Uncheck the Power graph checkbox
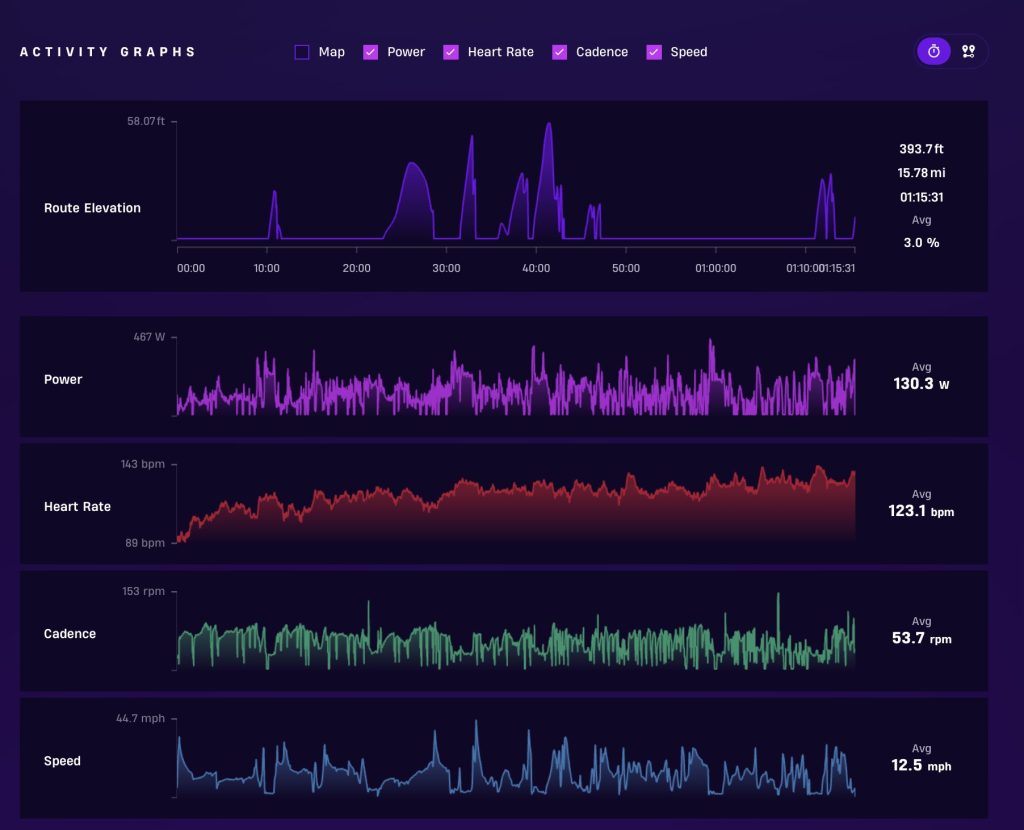1024x830 pixels. point(370,52)
